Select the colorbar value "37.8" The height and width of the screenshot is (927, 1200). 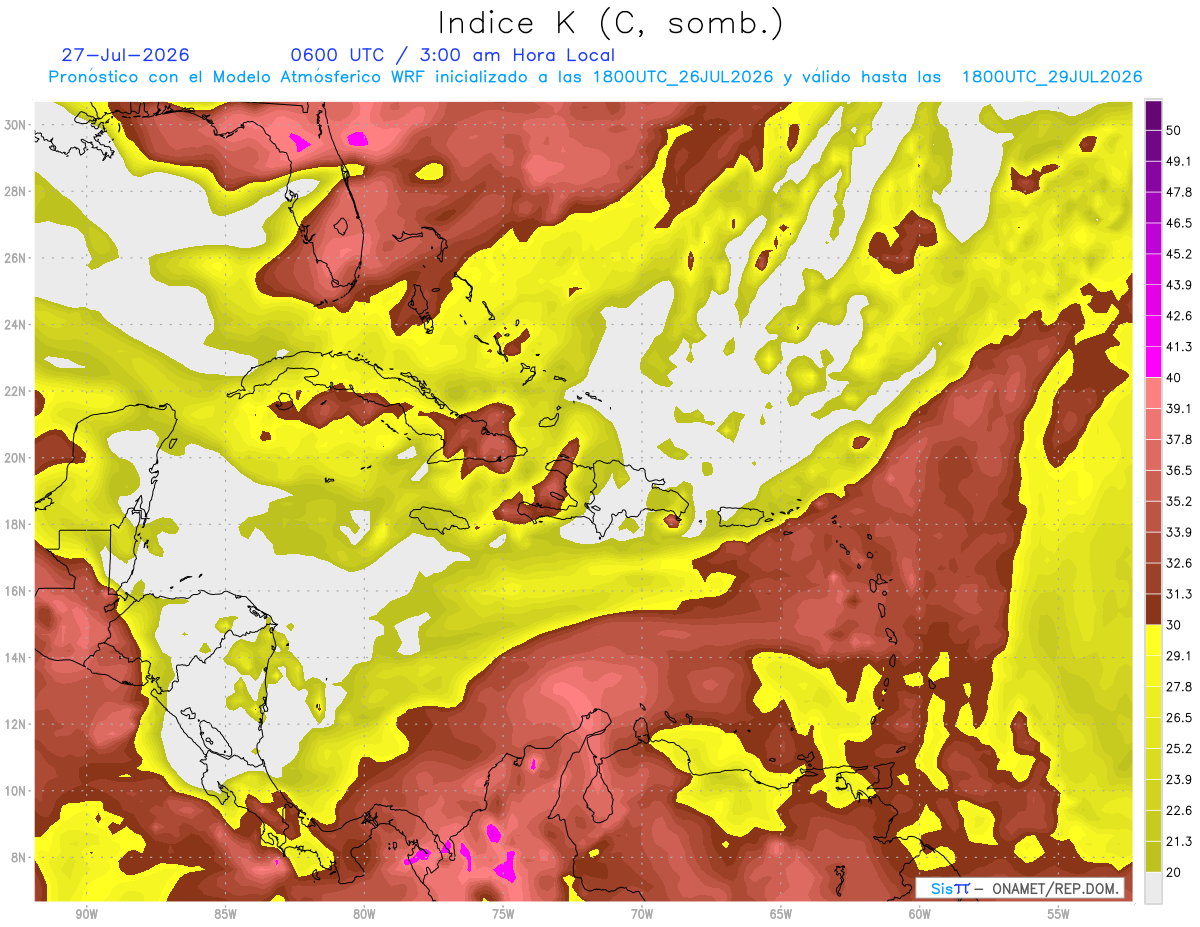[x=1179, y=439]
